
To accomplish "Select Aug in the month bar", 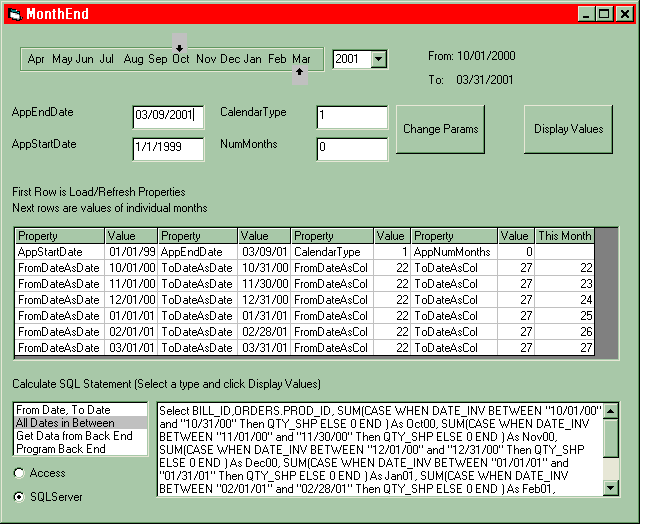I will tap(133, 59).
